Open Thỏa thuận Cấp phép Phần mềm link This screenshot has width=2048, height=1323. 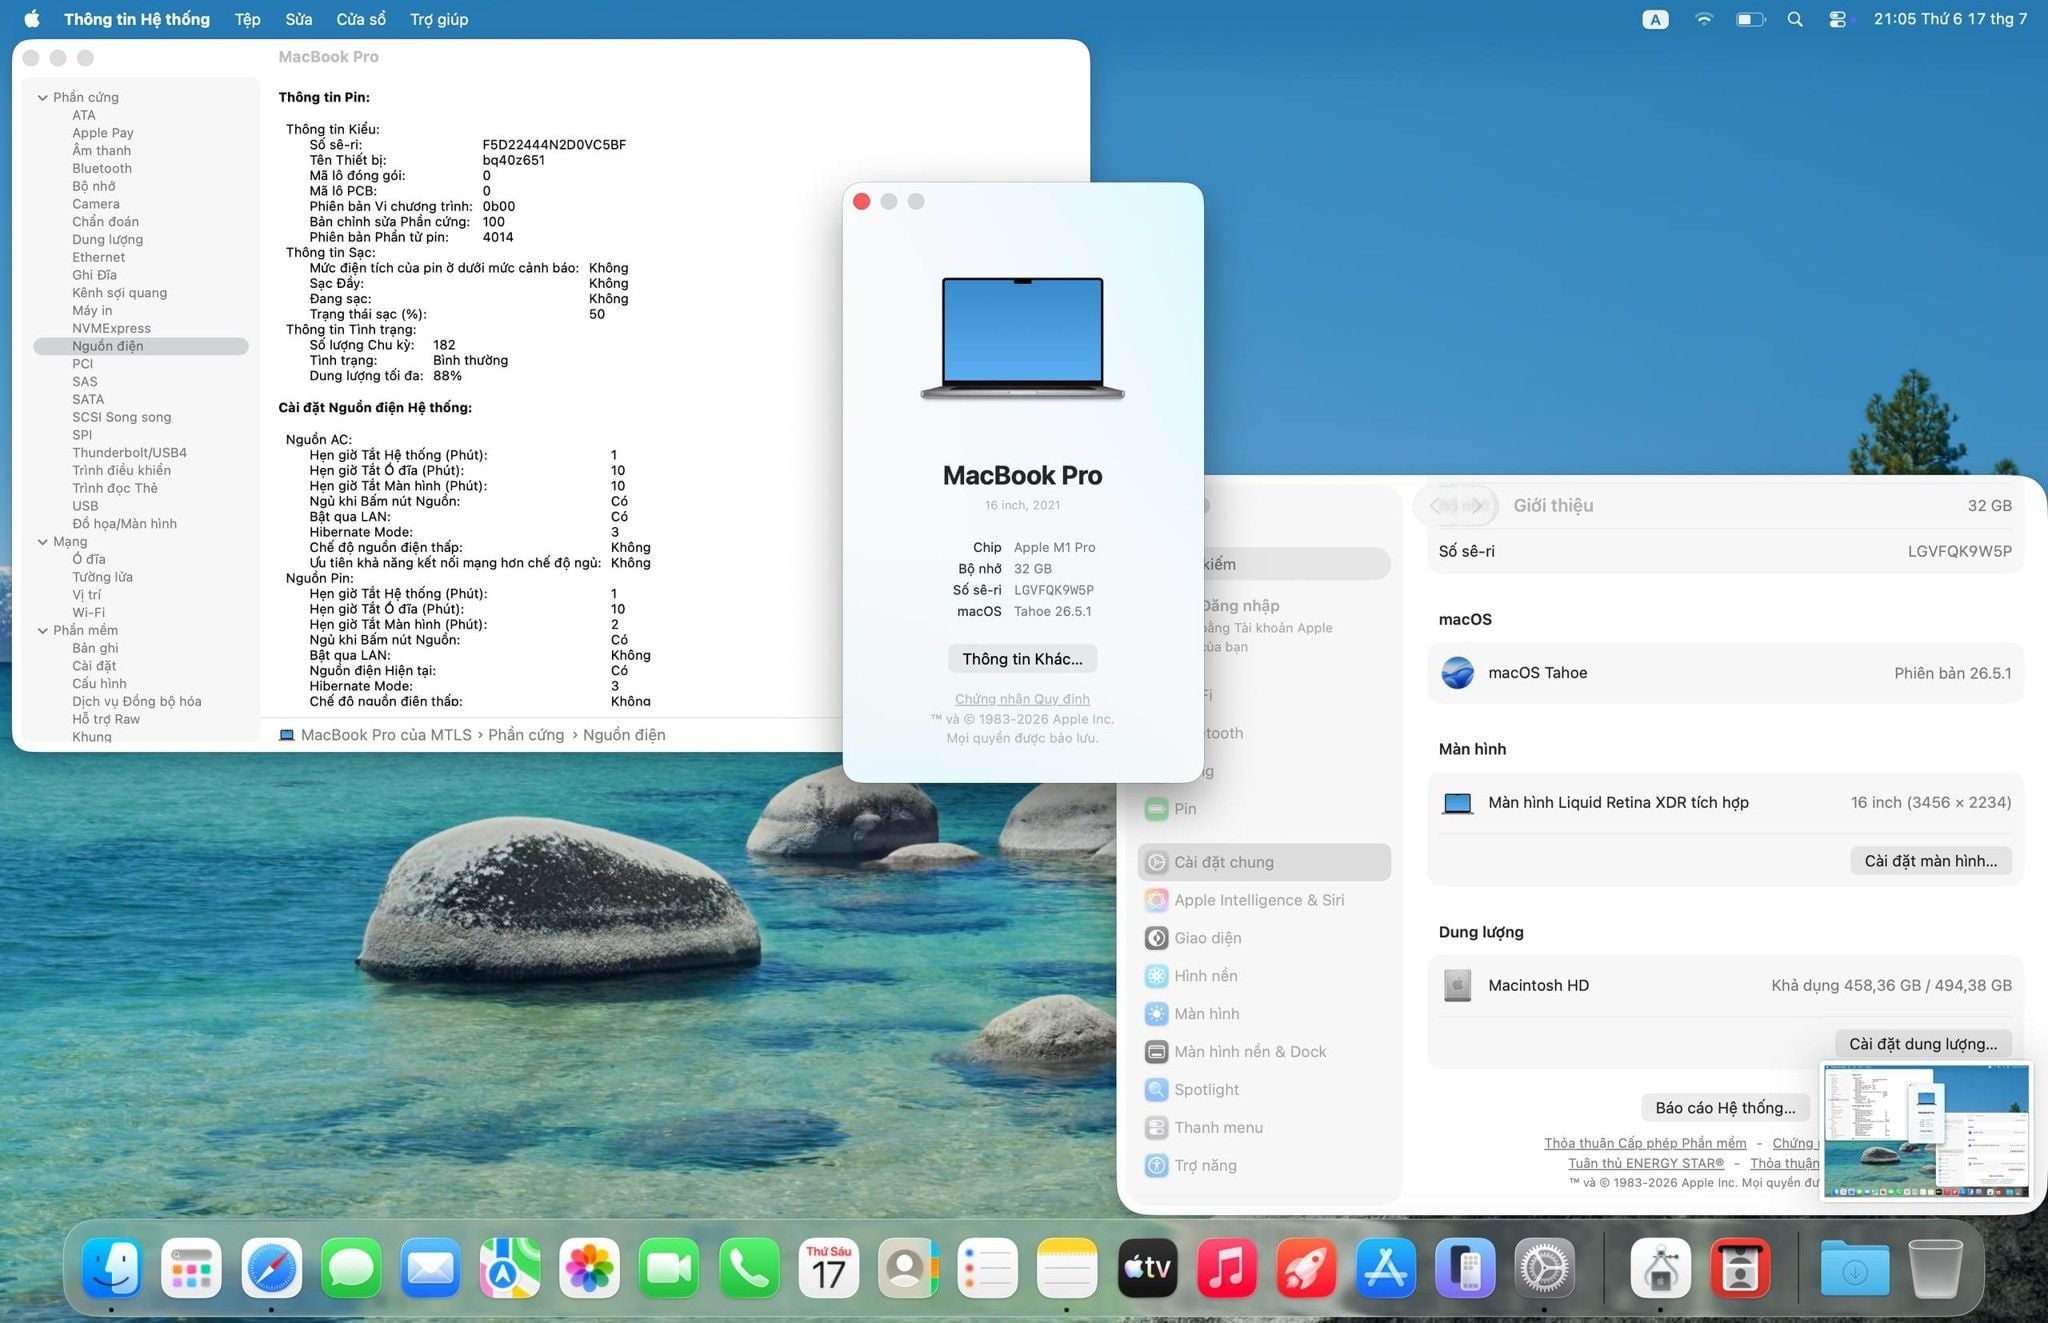(1645, 1143)
